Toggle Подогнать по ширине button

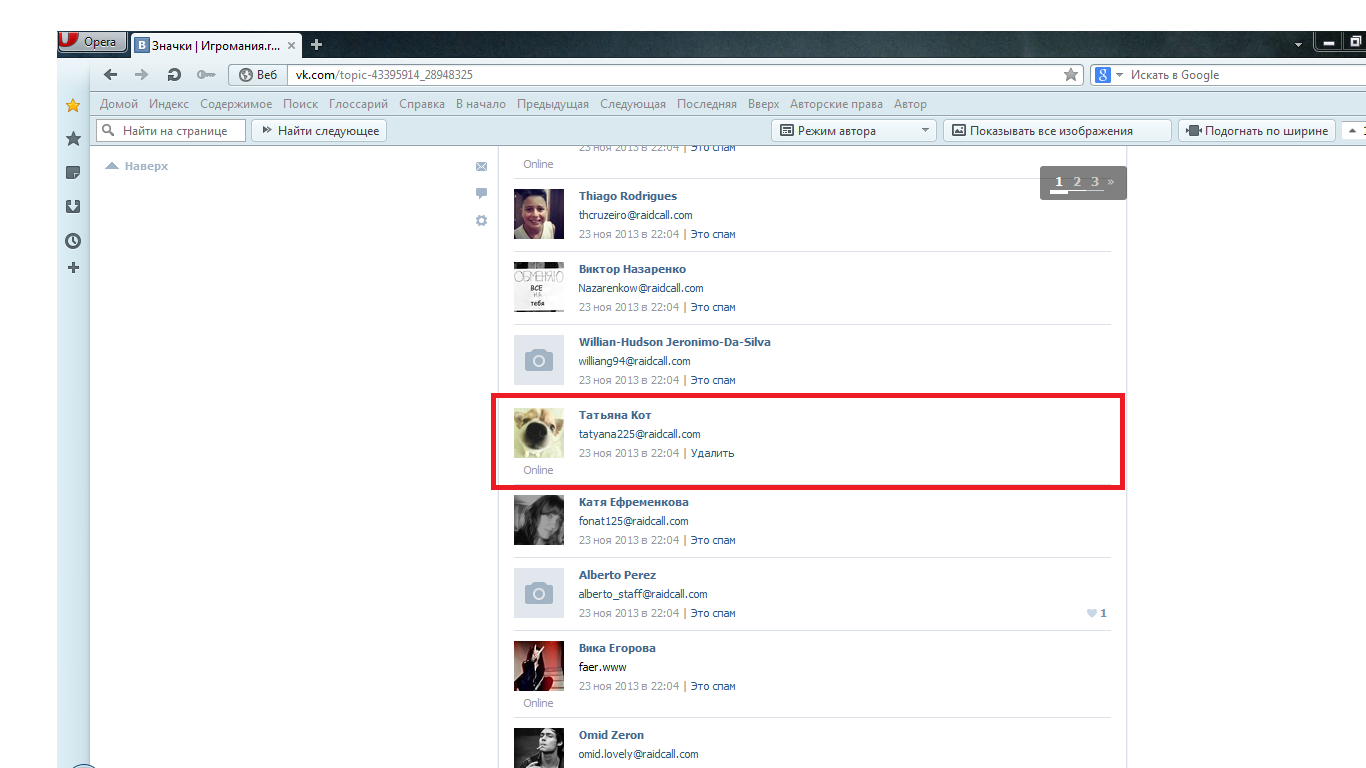tap(1257, 131)
